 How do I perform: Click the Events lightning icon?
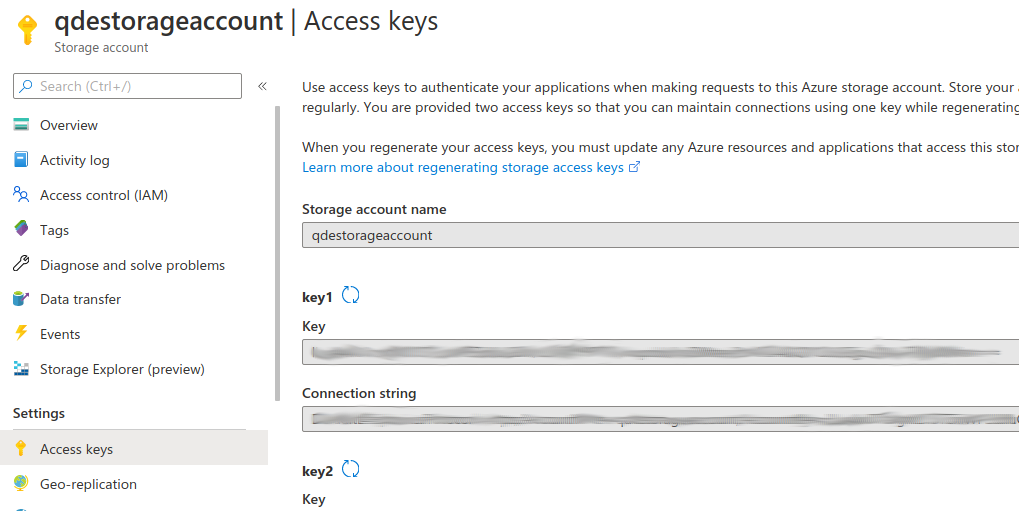(21, 334)
